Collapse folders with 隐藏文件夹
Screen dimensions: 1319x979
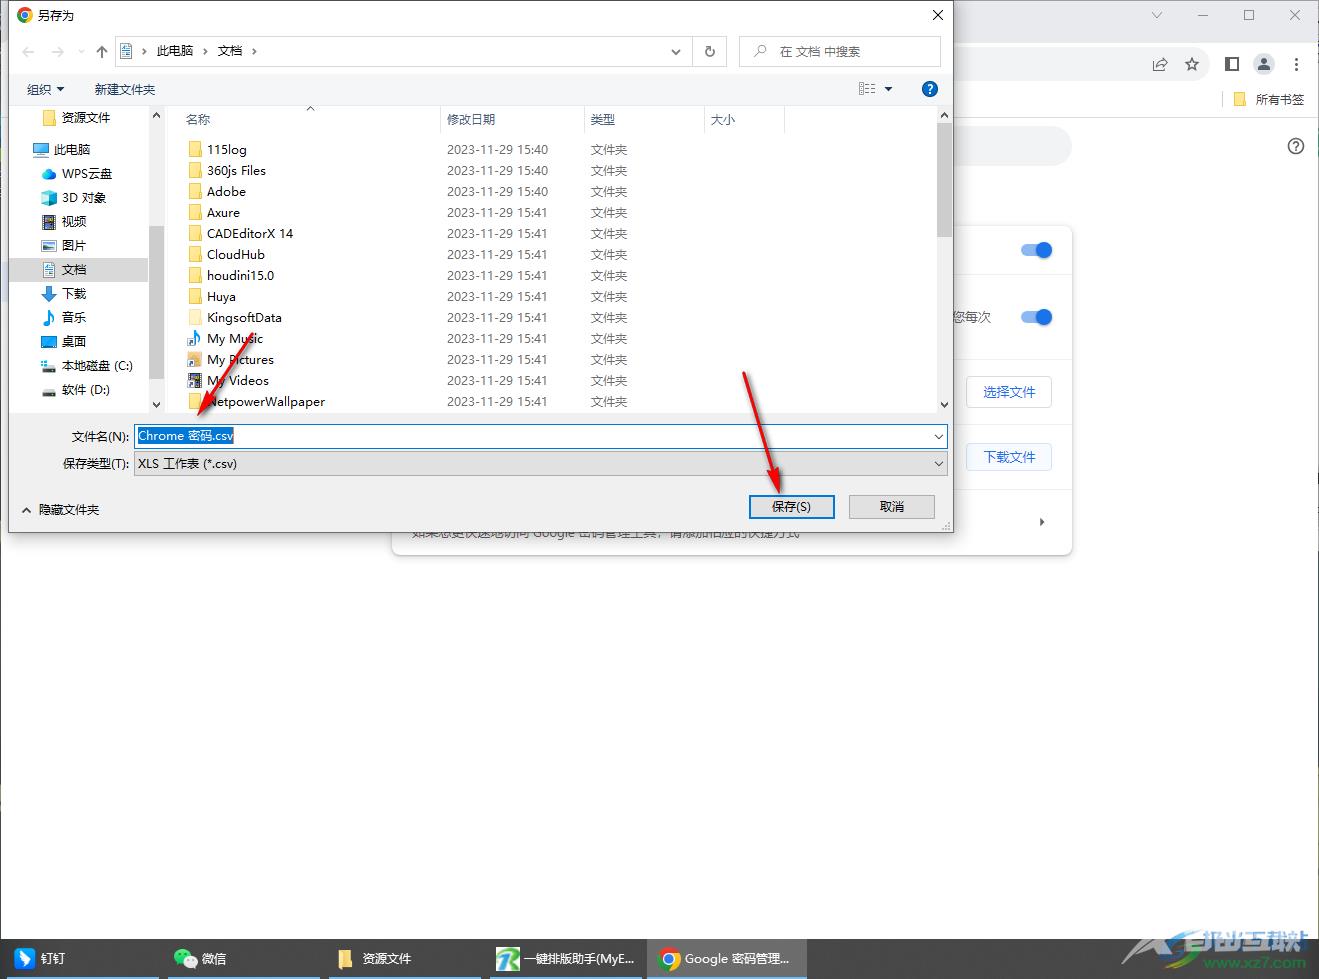(x=60, y=510)
